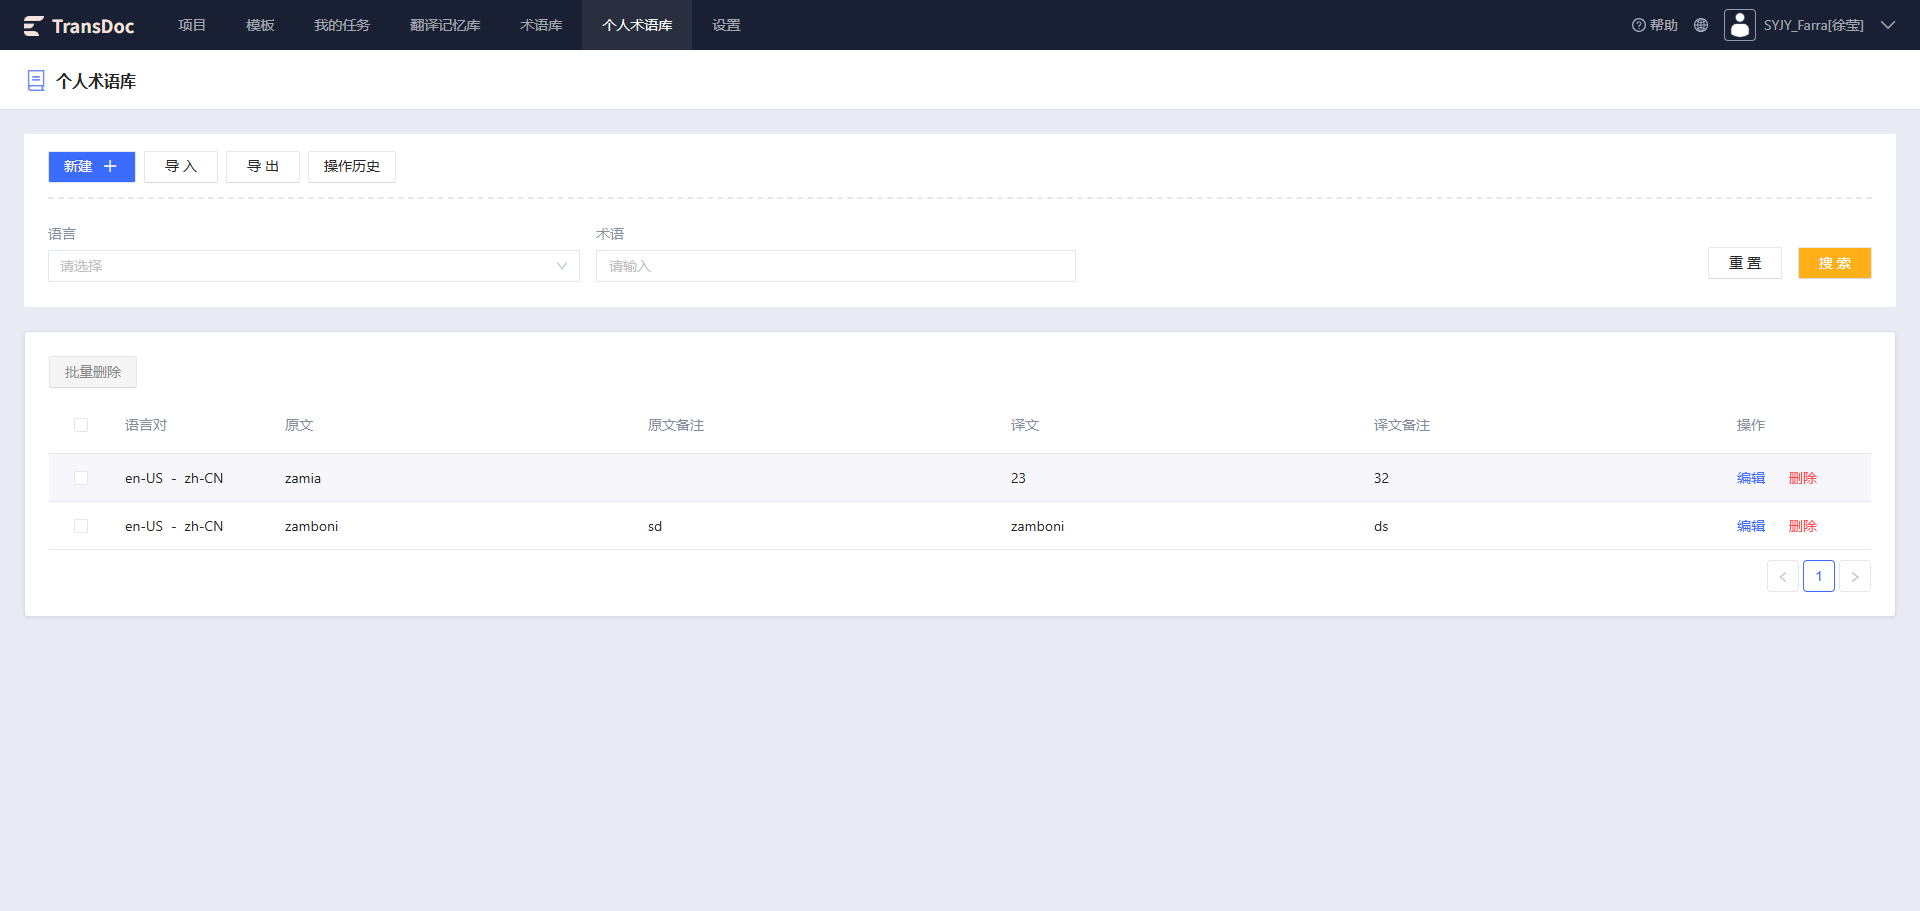Click the 导出 button
This screenshot has width=1920, height=911.
click(x=263, y=167)
